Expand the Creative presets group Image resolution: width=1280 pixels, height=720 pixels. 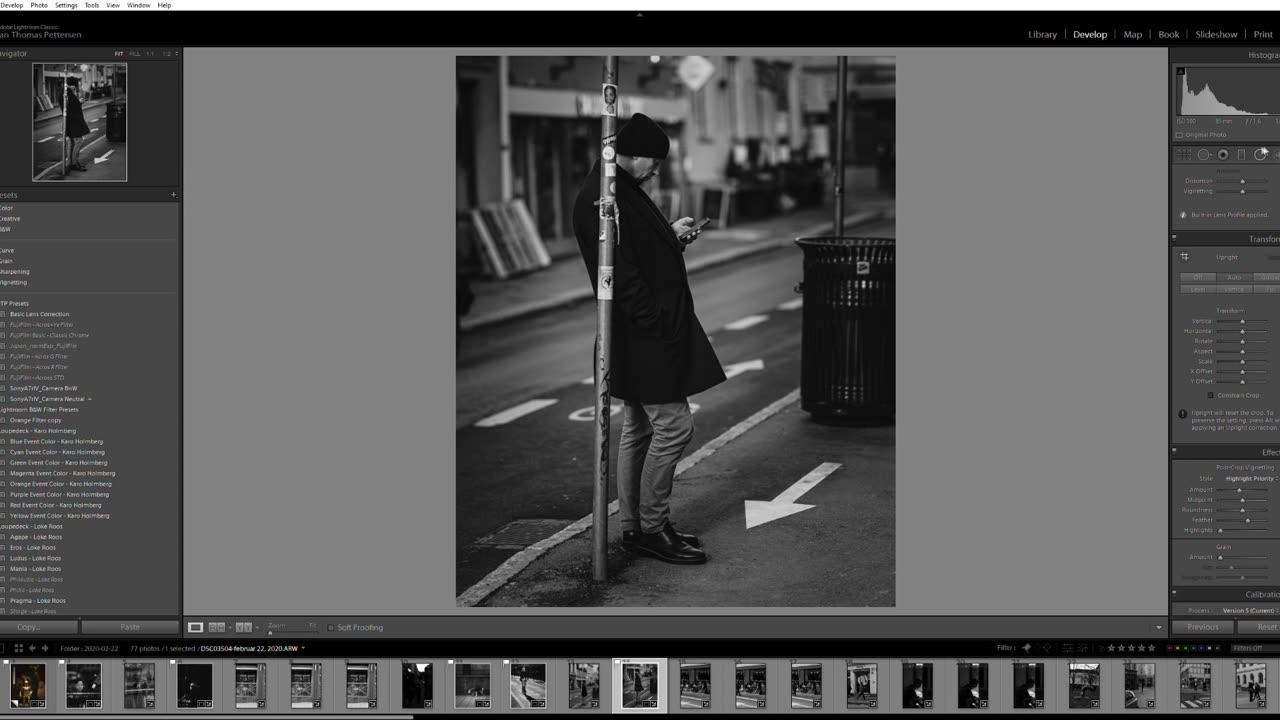(x=9, y=218)
